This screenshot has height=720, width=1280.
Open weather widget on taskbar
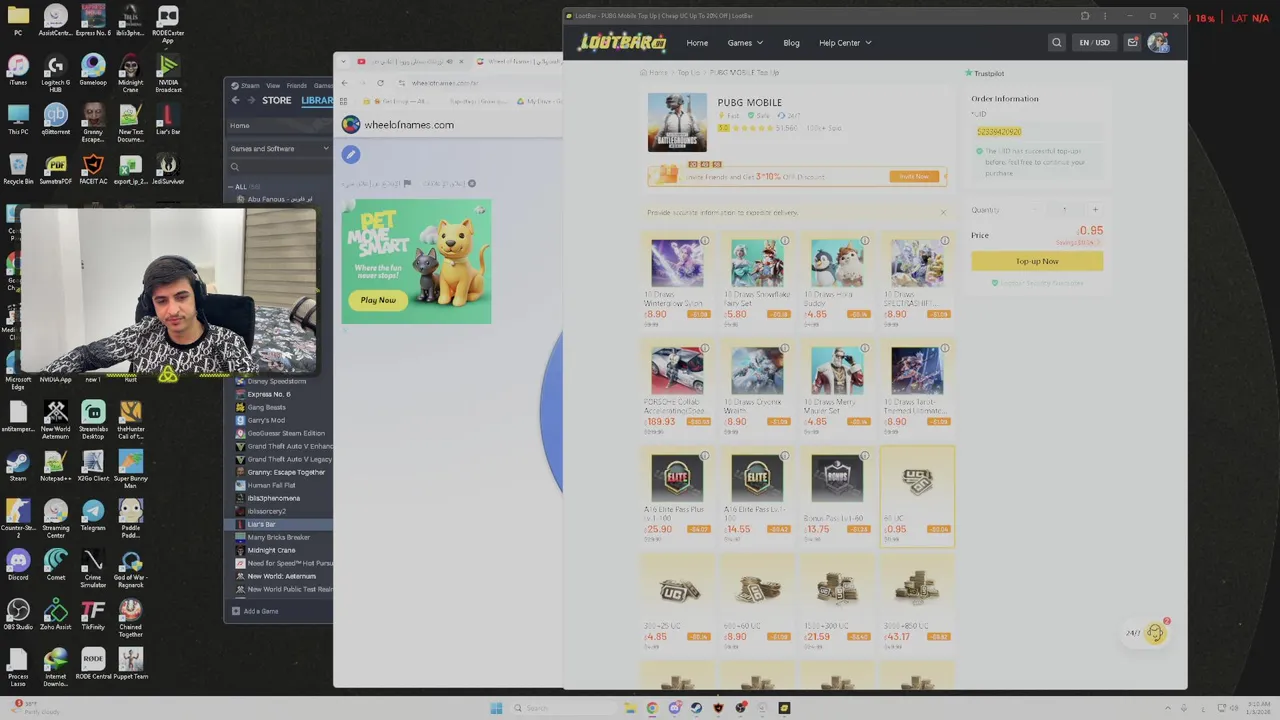click(x=36, y=707)
